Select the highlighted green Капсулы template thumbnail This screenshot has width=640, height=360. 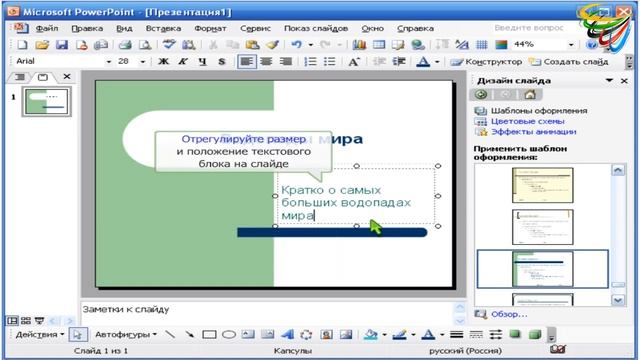pyautogui.click(x=542, y=269)
